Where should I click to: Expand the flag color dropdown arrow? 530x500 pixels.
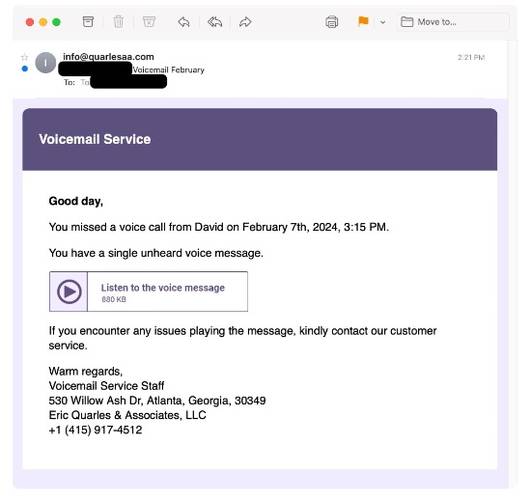pos(383,22)
